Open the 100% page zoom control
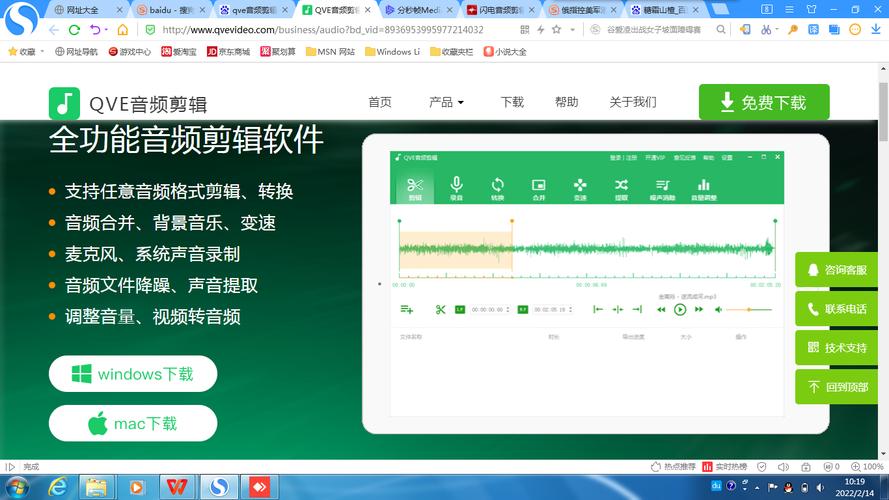This screenshot has width=889, height=500. 867,467
